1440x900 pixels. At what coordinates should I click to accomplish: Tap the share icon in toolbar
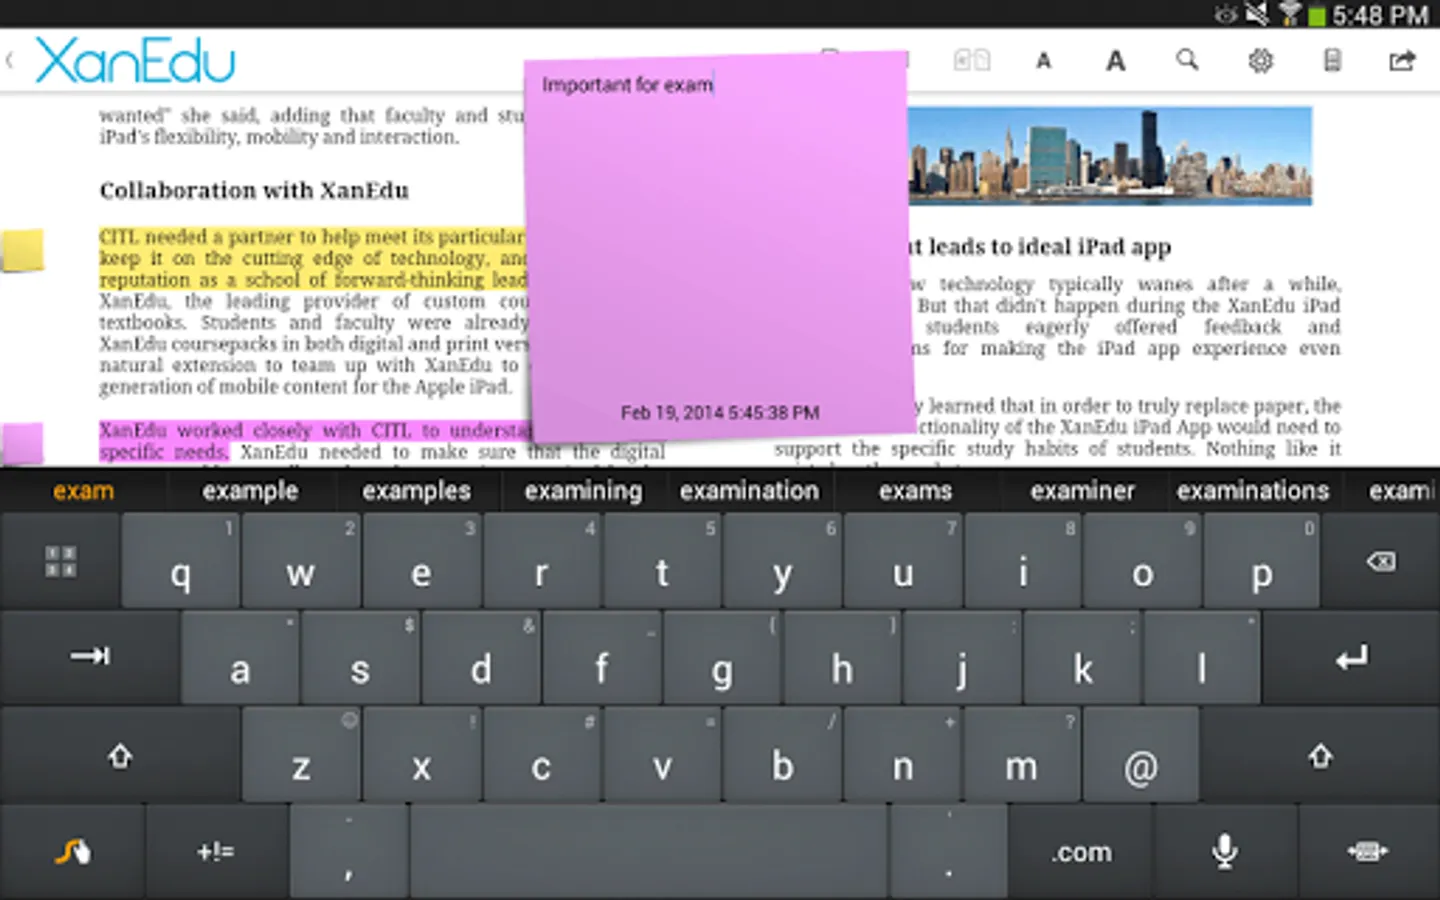coord(1402,61)
